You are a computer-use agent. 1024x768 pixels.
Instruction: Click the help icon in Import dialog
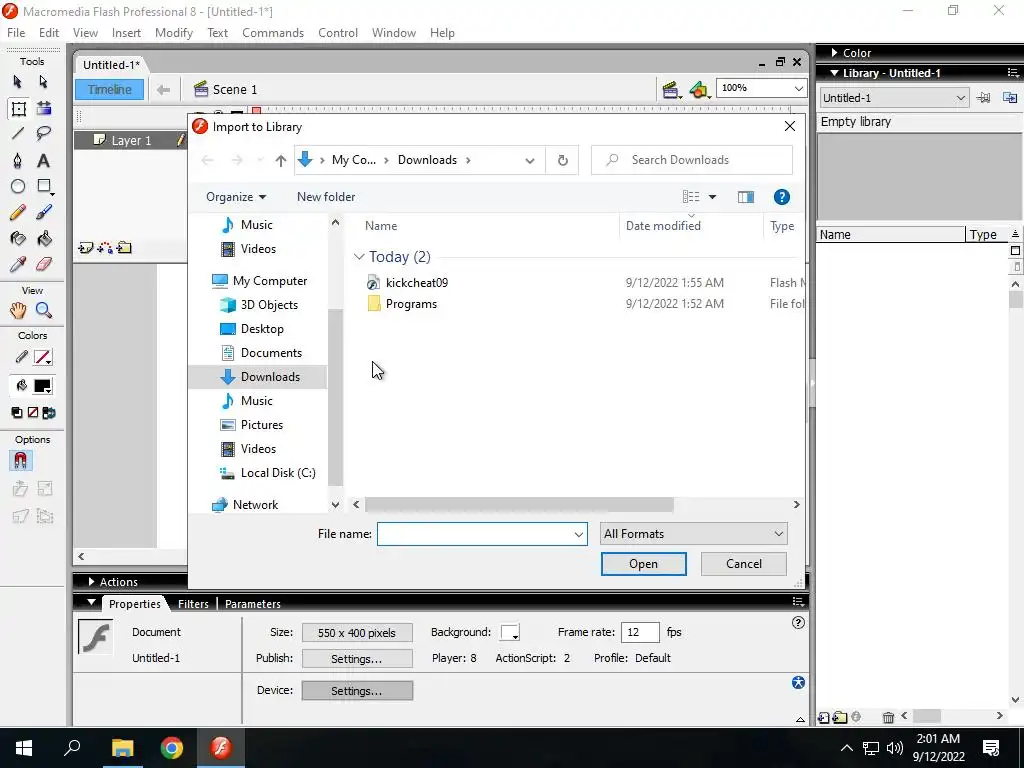pyautogui.click(x=781, y=197)
